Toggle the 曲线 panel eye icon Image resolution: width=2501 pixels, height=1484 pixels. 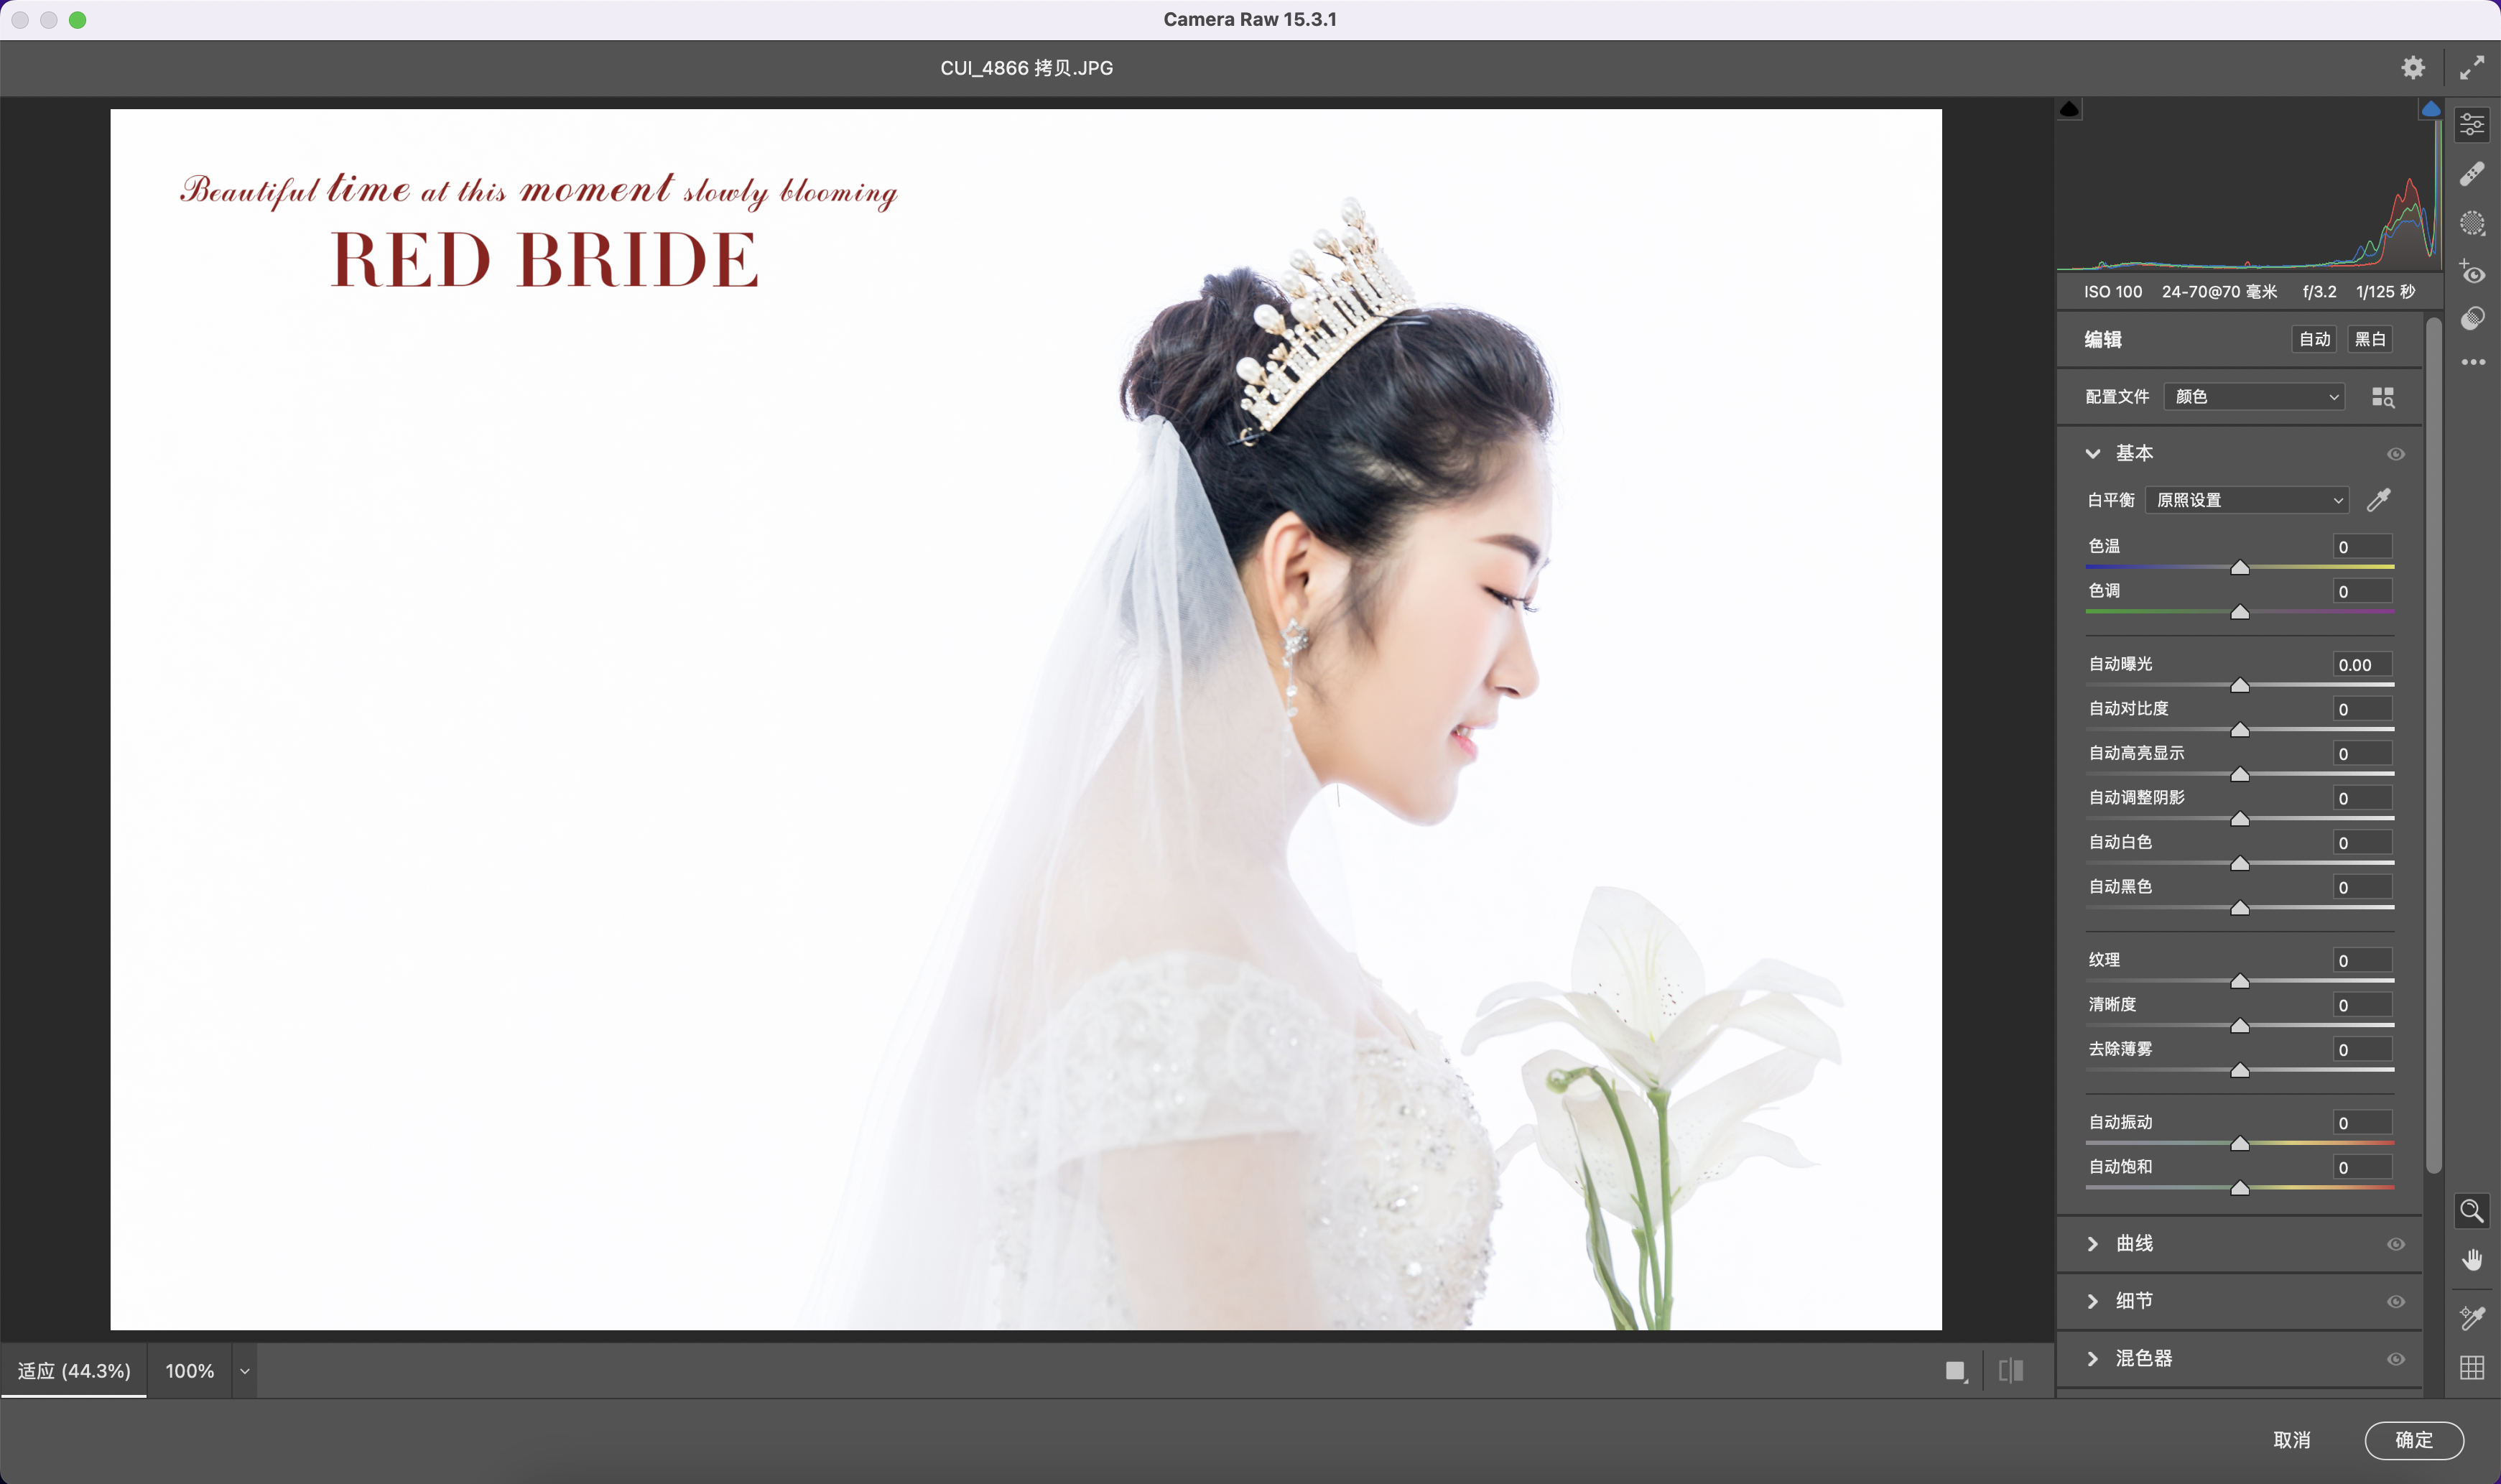point(2396,1244)
